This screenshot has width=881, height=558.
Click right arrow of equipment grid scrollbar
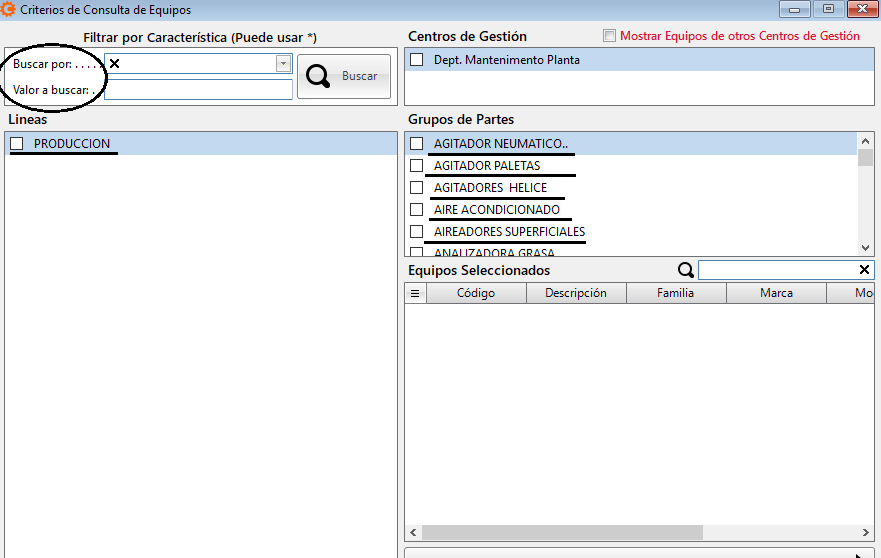[866, 532]
